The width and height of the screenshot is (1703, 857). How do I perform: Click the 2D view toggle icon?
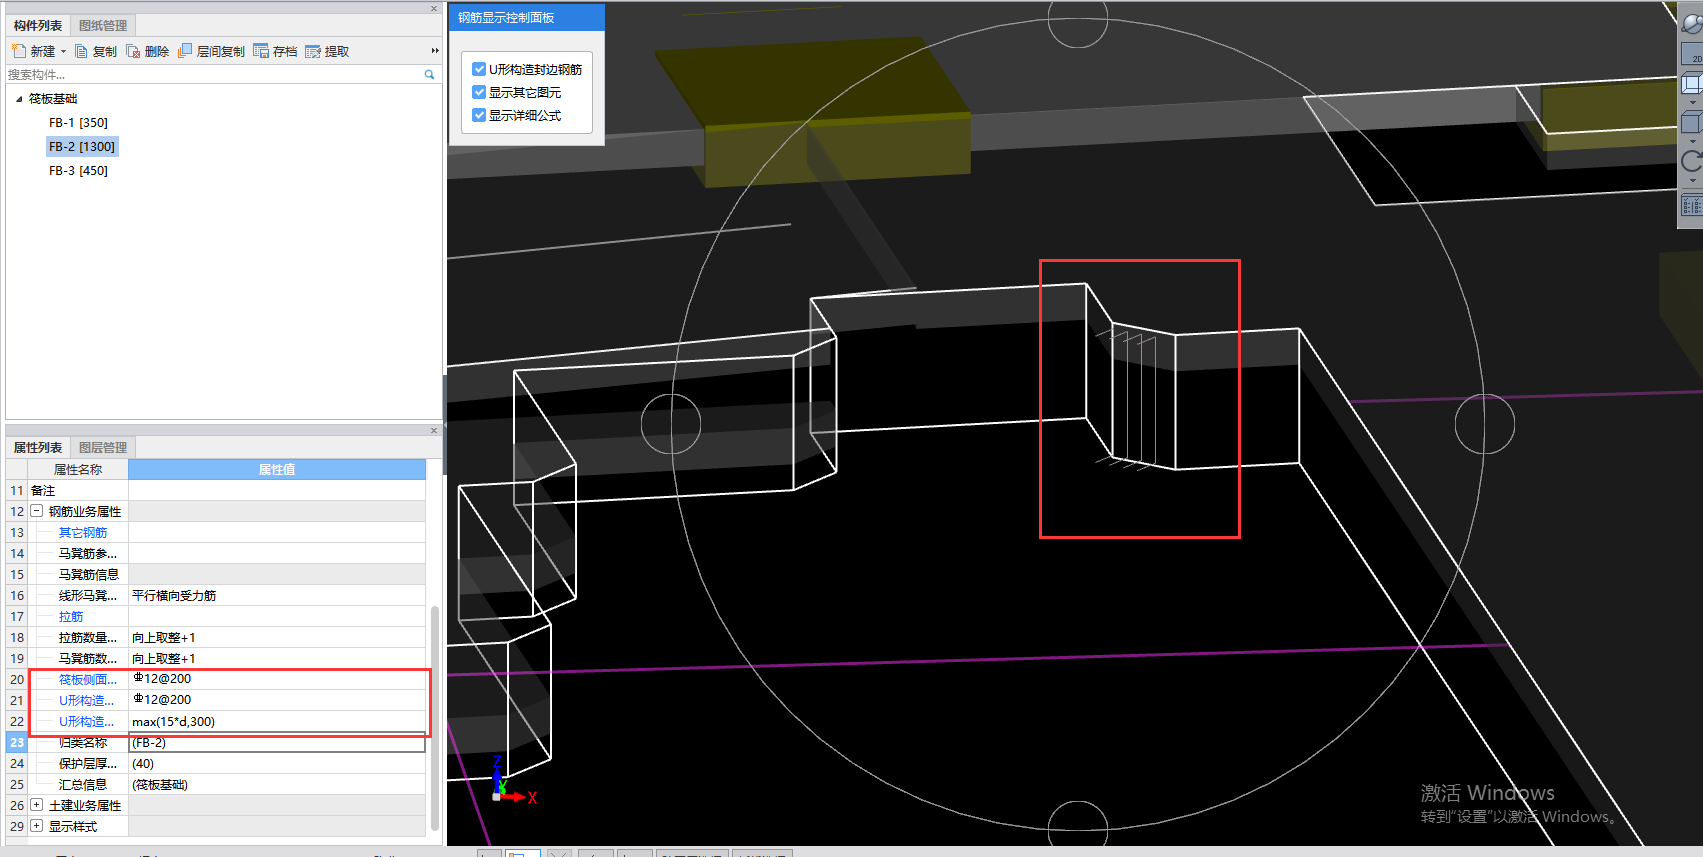tap(1692, 53)
